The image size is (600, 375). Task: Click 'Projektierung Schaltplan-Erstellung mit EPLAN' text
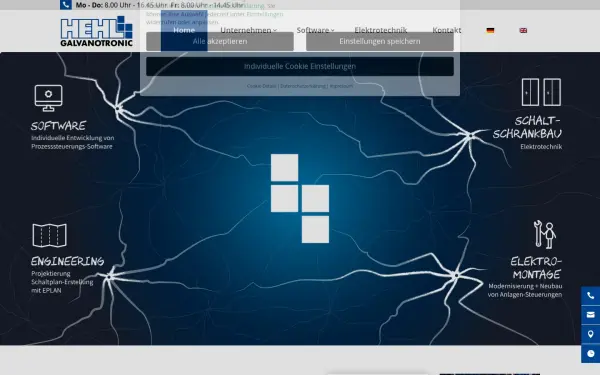click(x=62, y=282)
